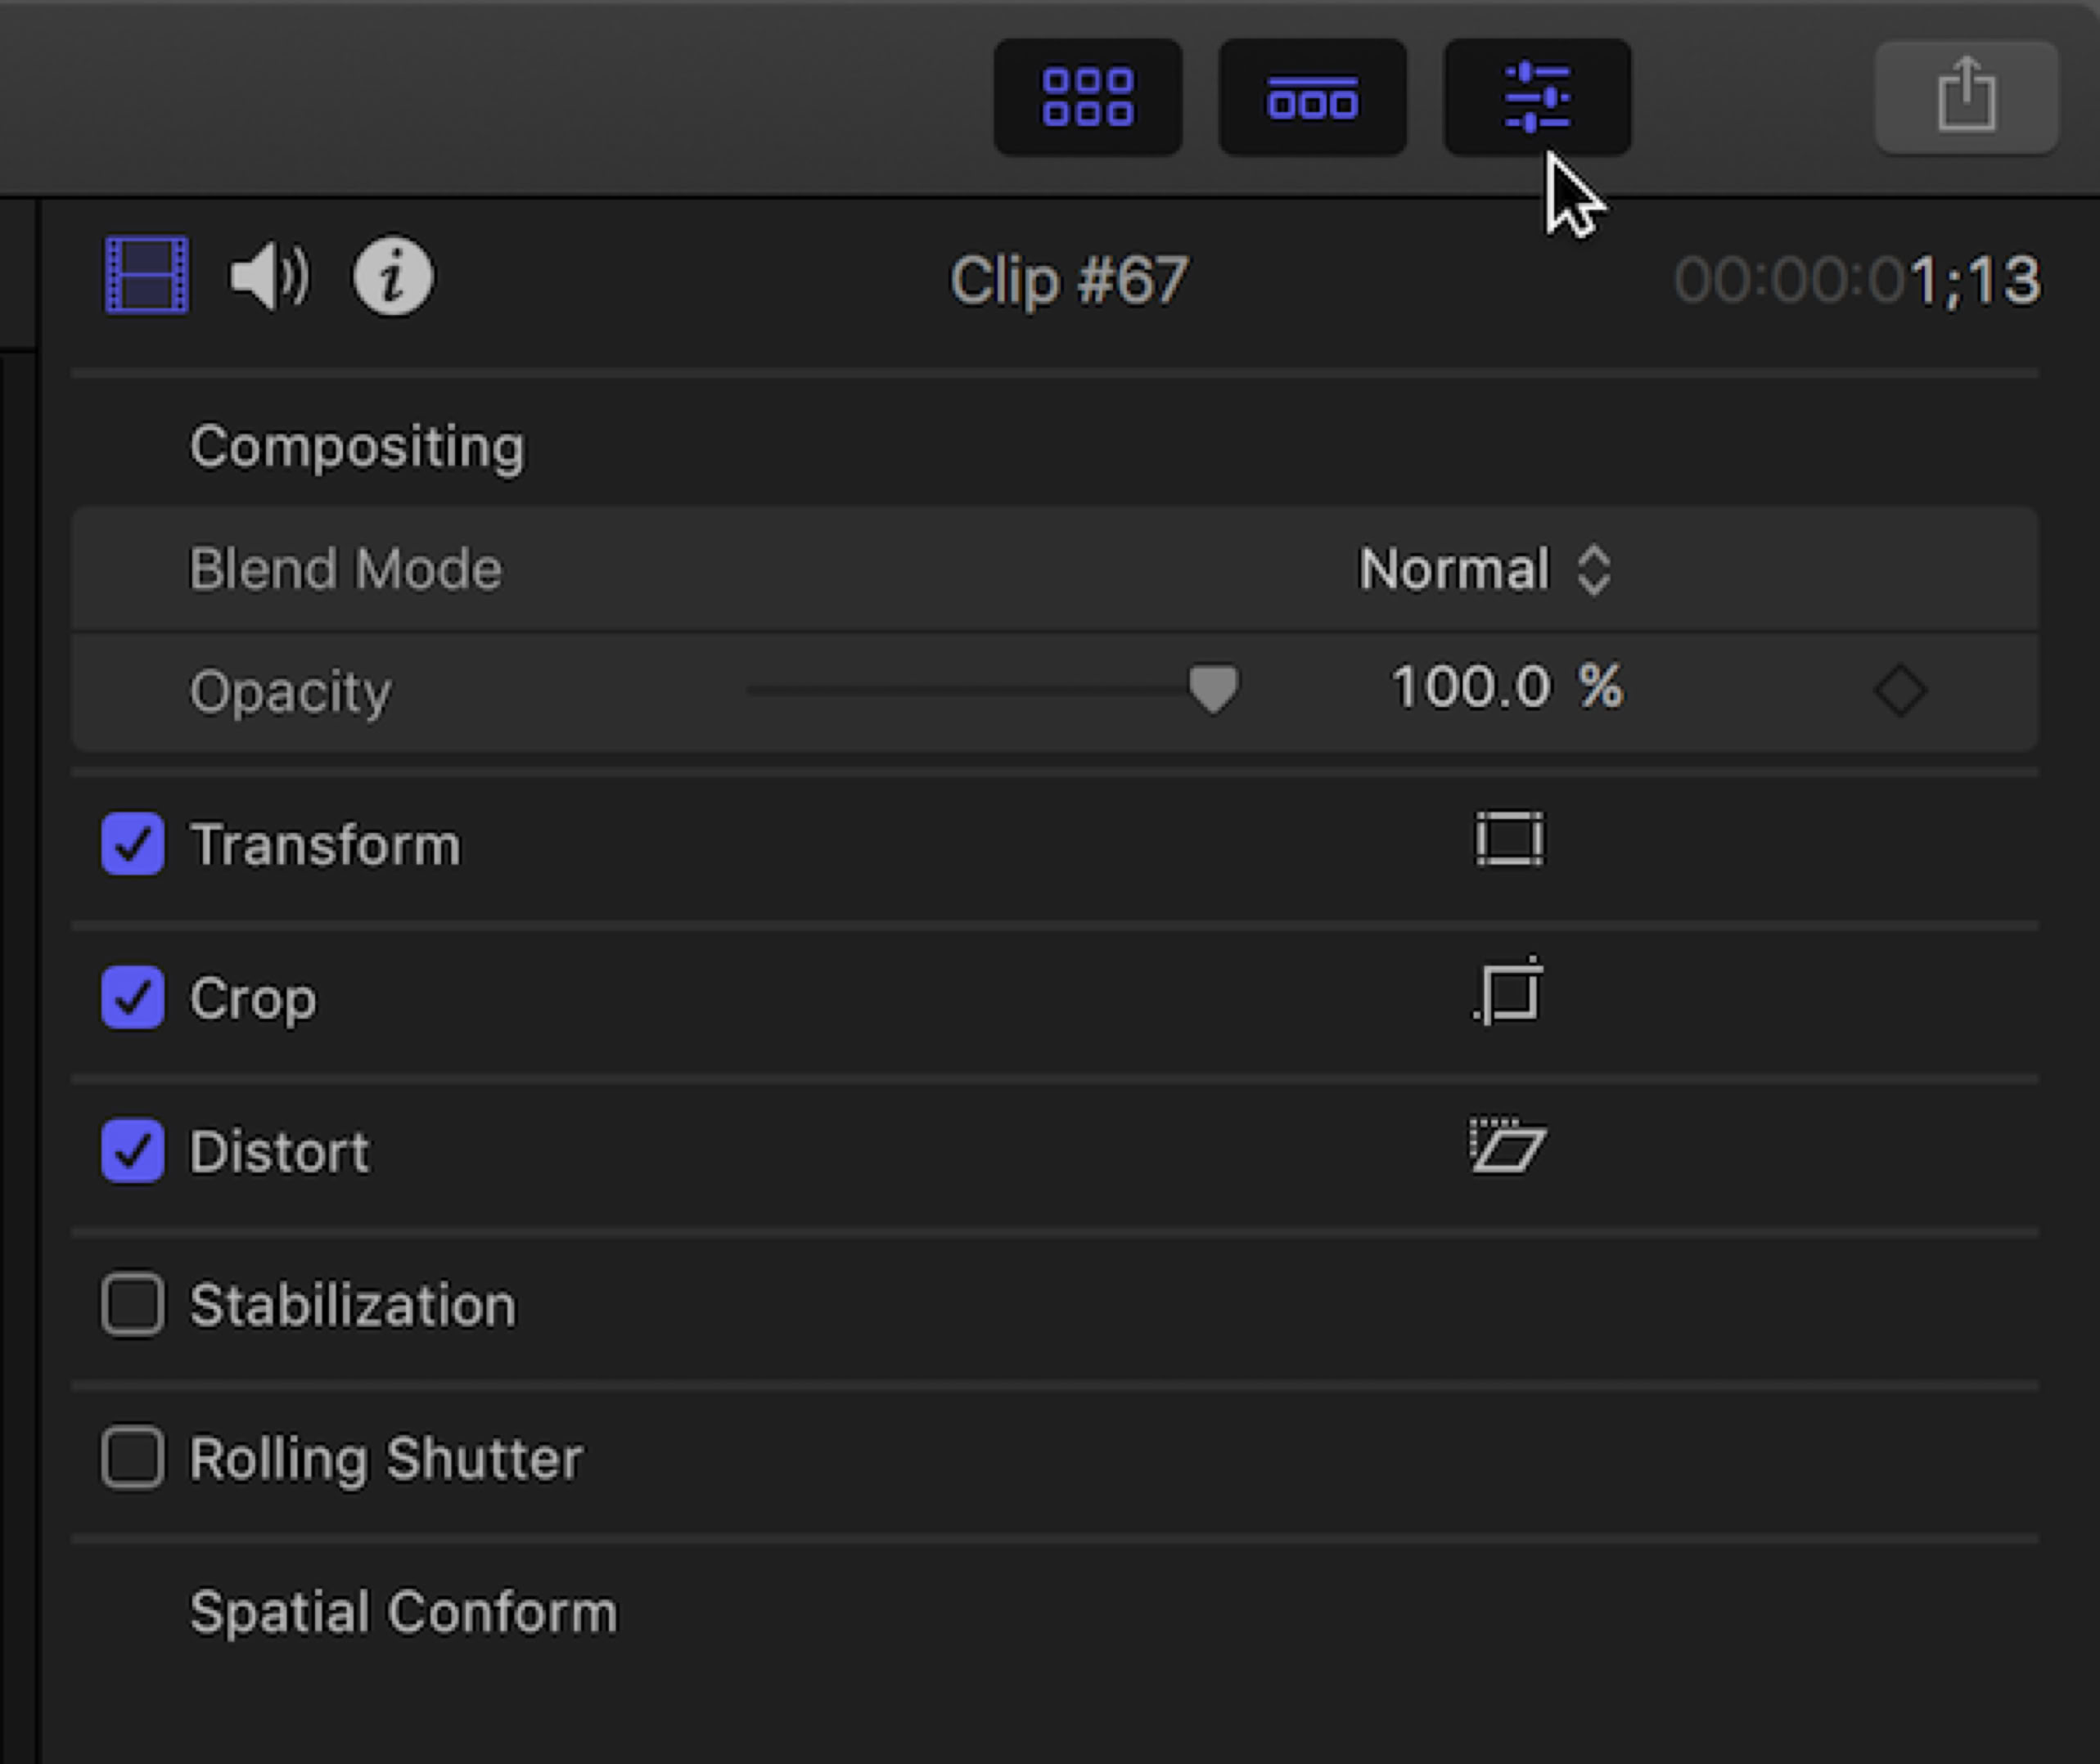The width and height of the screenshot is (2100, 1764).
Task: Open the Video inspector filmstrip tab
Action: [147, 276]
